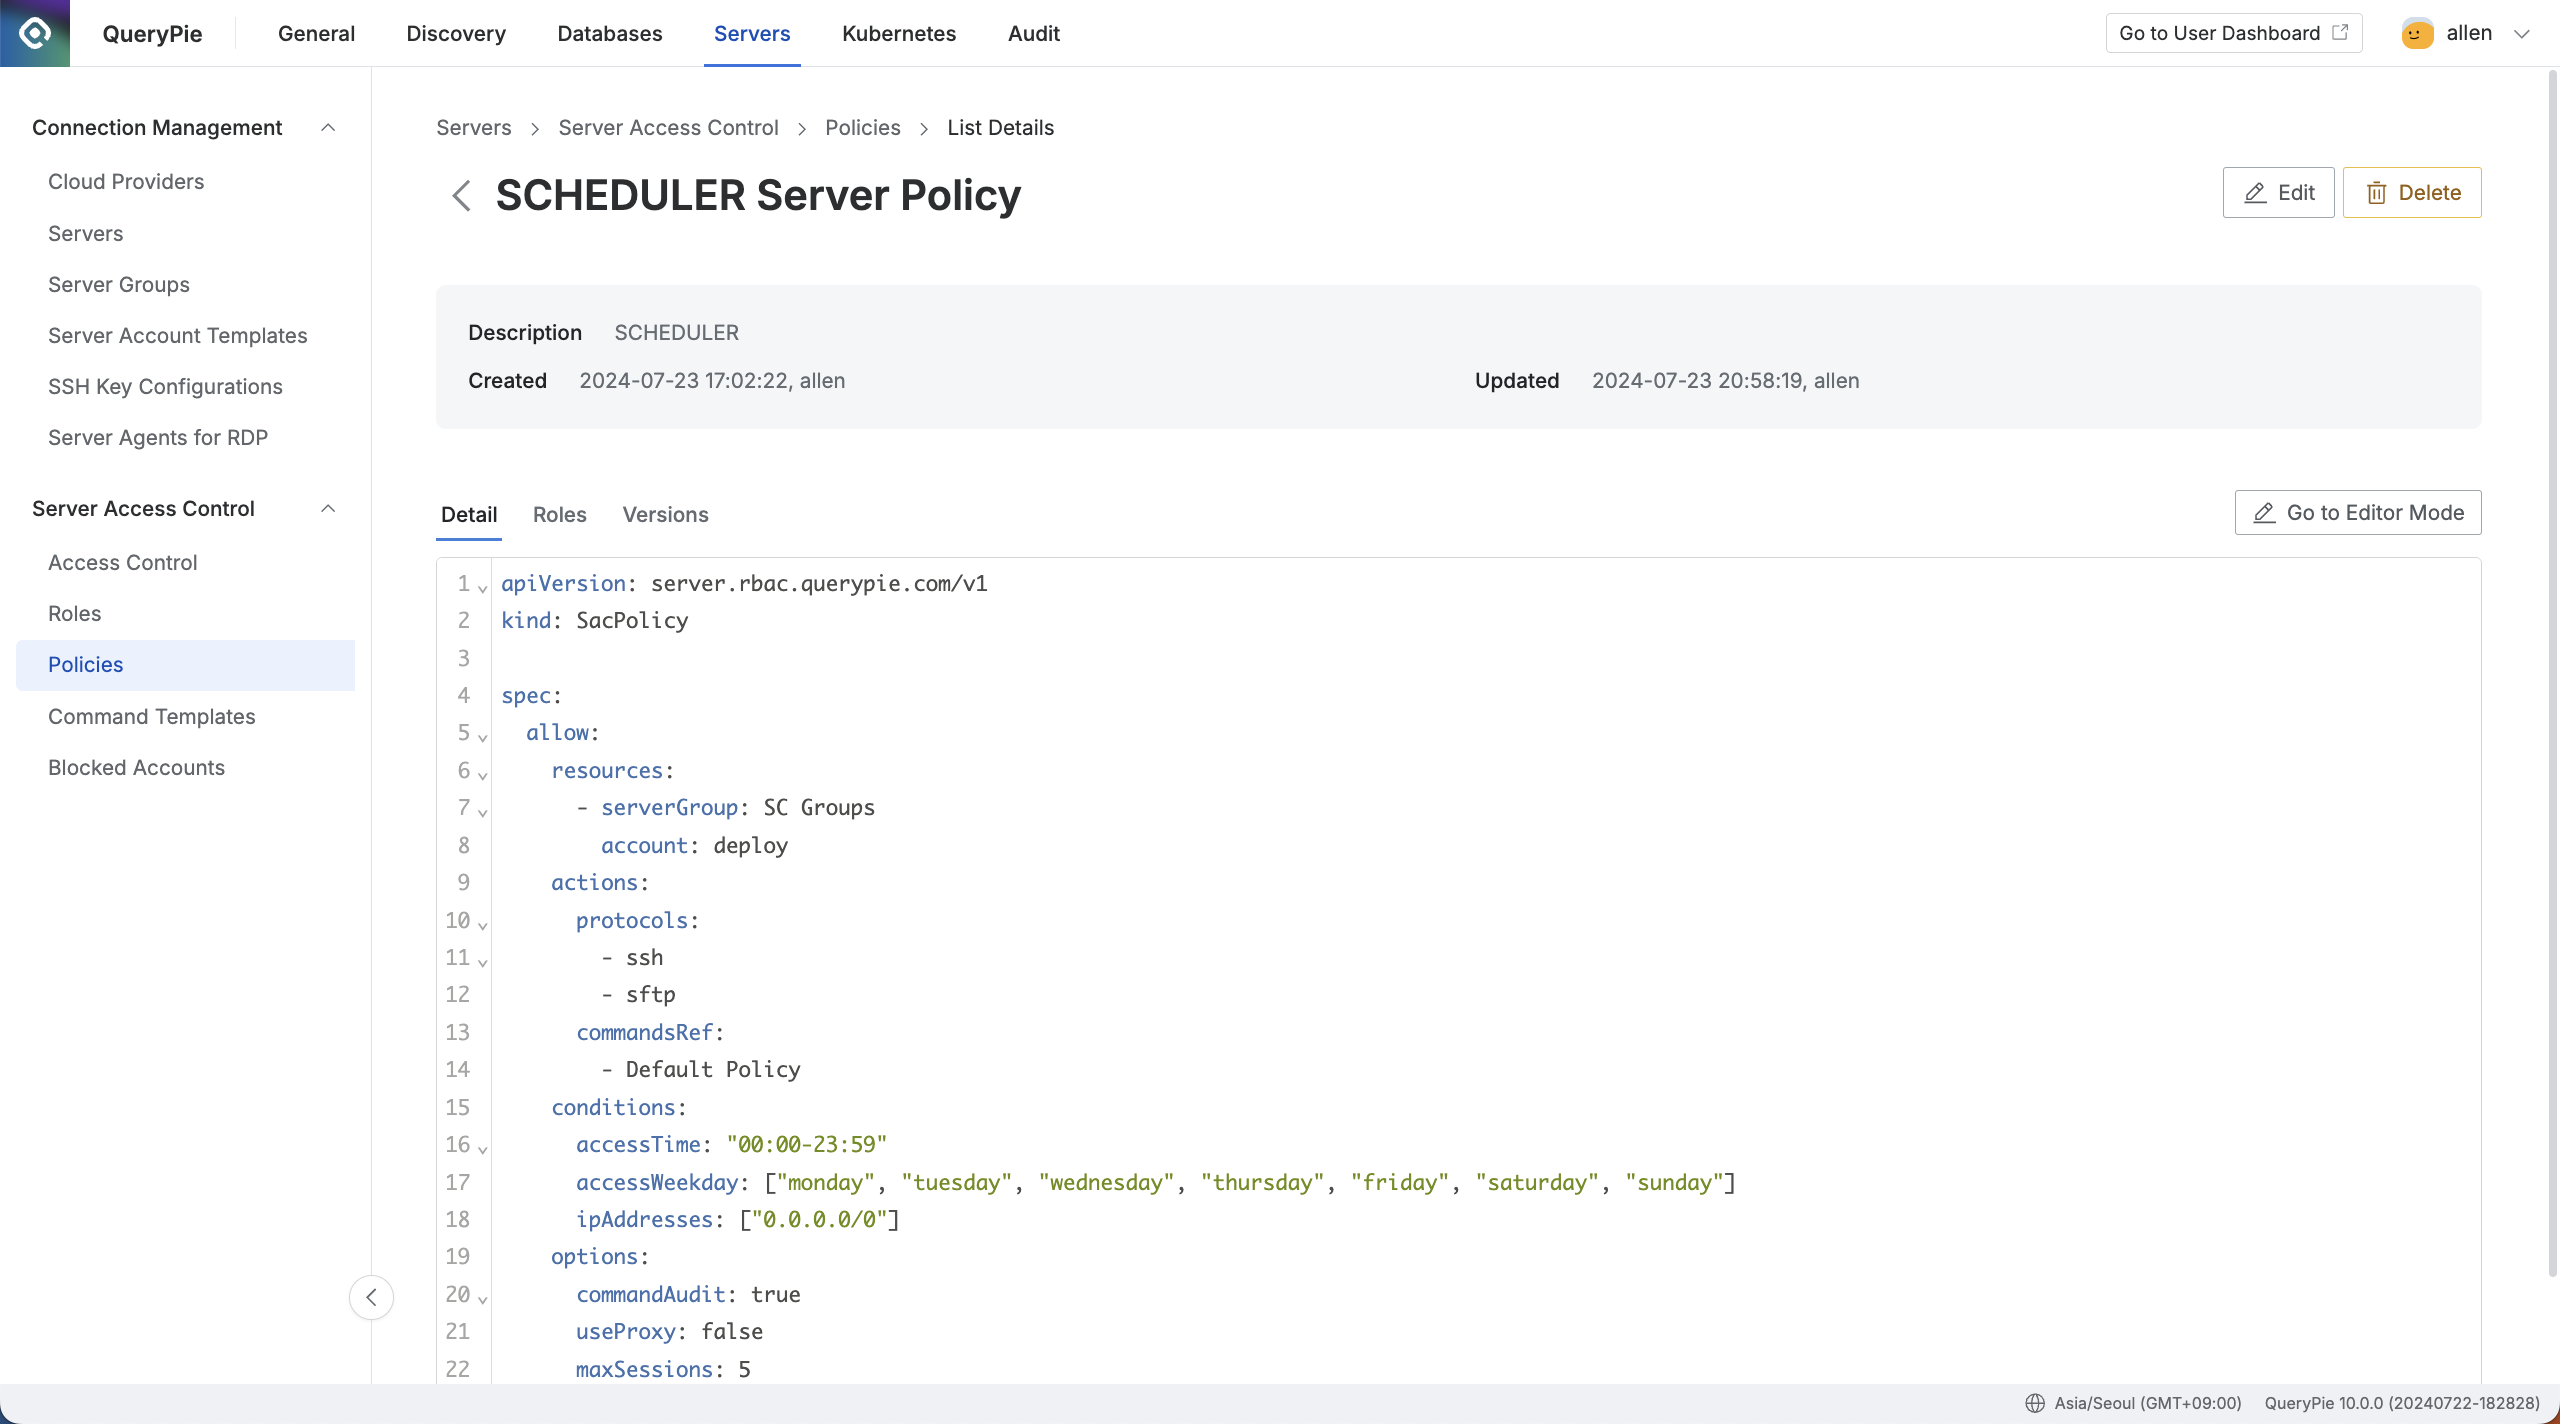
Task: Open Server Account Templates in sidebar
Action: 178,336
